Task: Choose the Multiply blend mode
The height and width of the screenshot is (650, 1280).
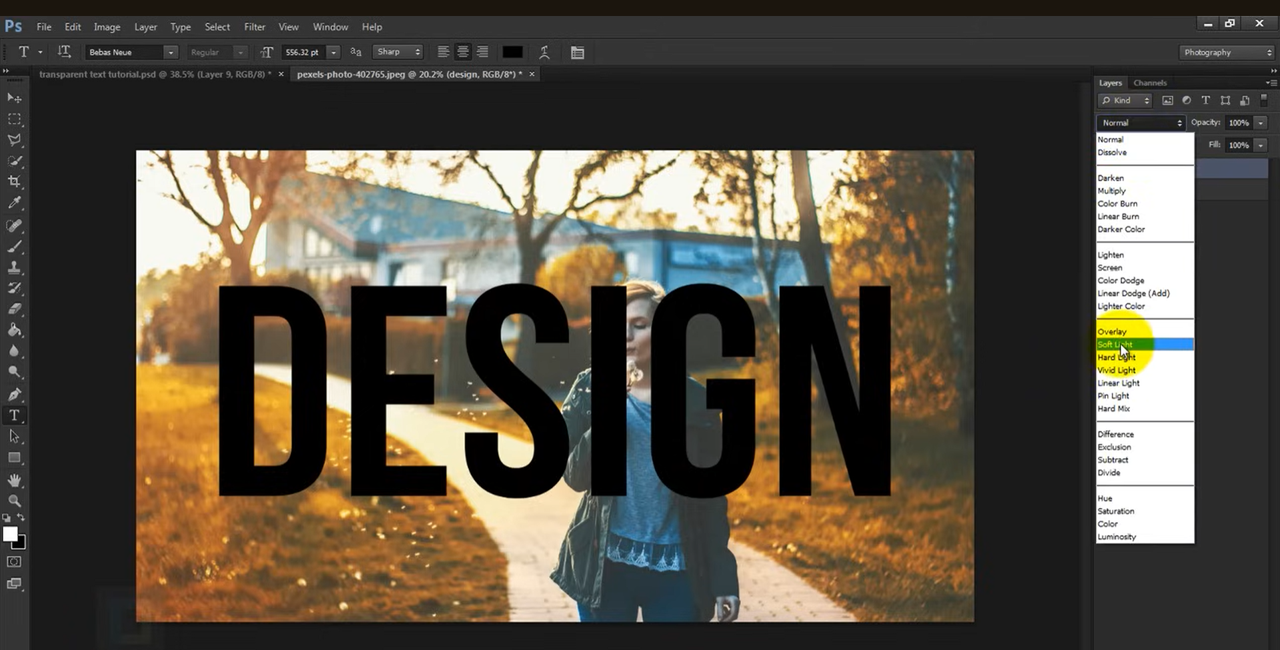Action: [1145, 191]
